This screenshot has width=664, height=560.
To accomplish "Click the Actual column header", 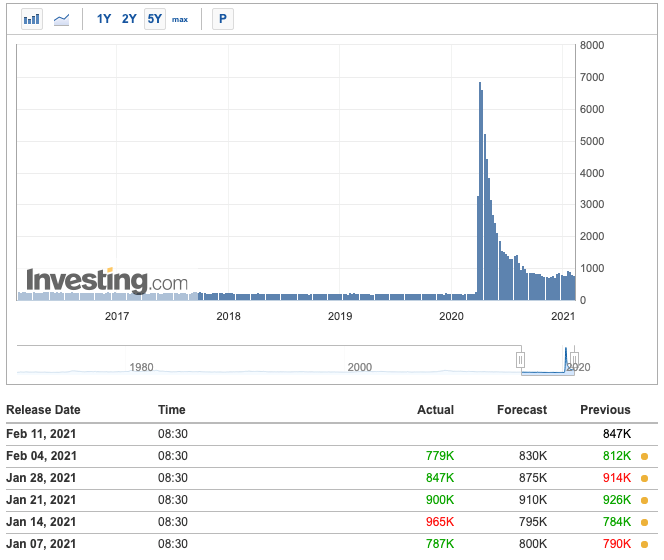I will (435, 410).
